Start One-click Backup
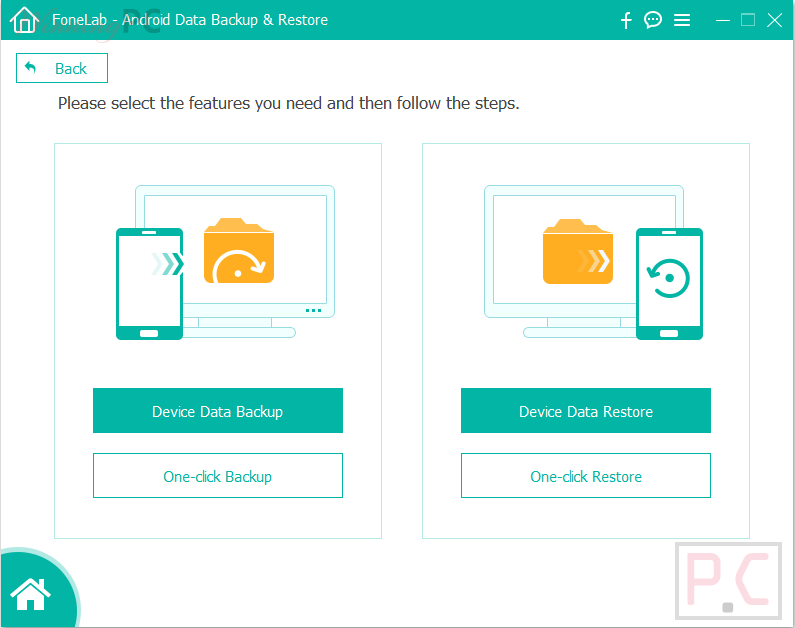Screen dimensions: 795x628 218,475
